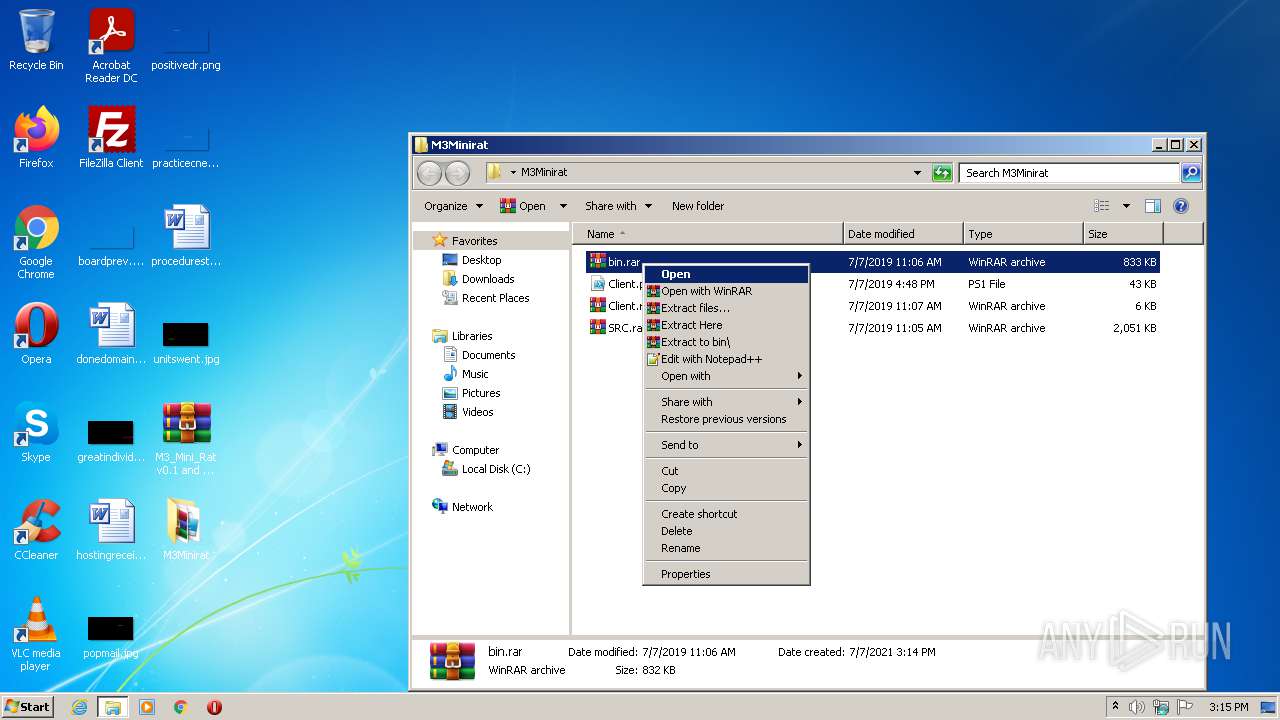Click the taskbar clock 3:15 PM
The image size is (1280, 720).
1229,707
